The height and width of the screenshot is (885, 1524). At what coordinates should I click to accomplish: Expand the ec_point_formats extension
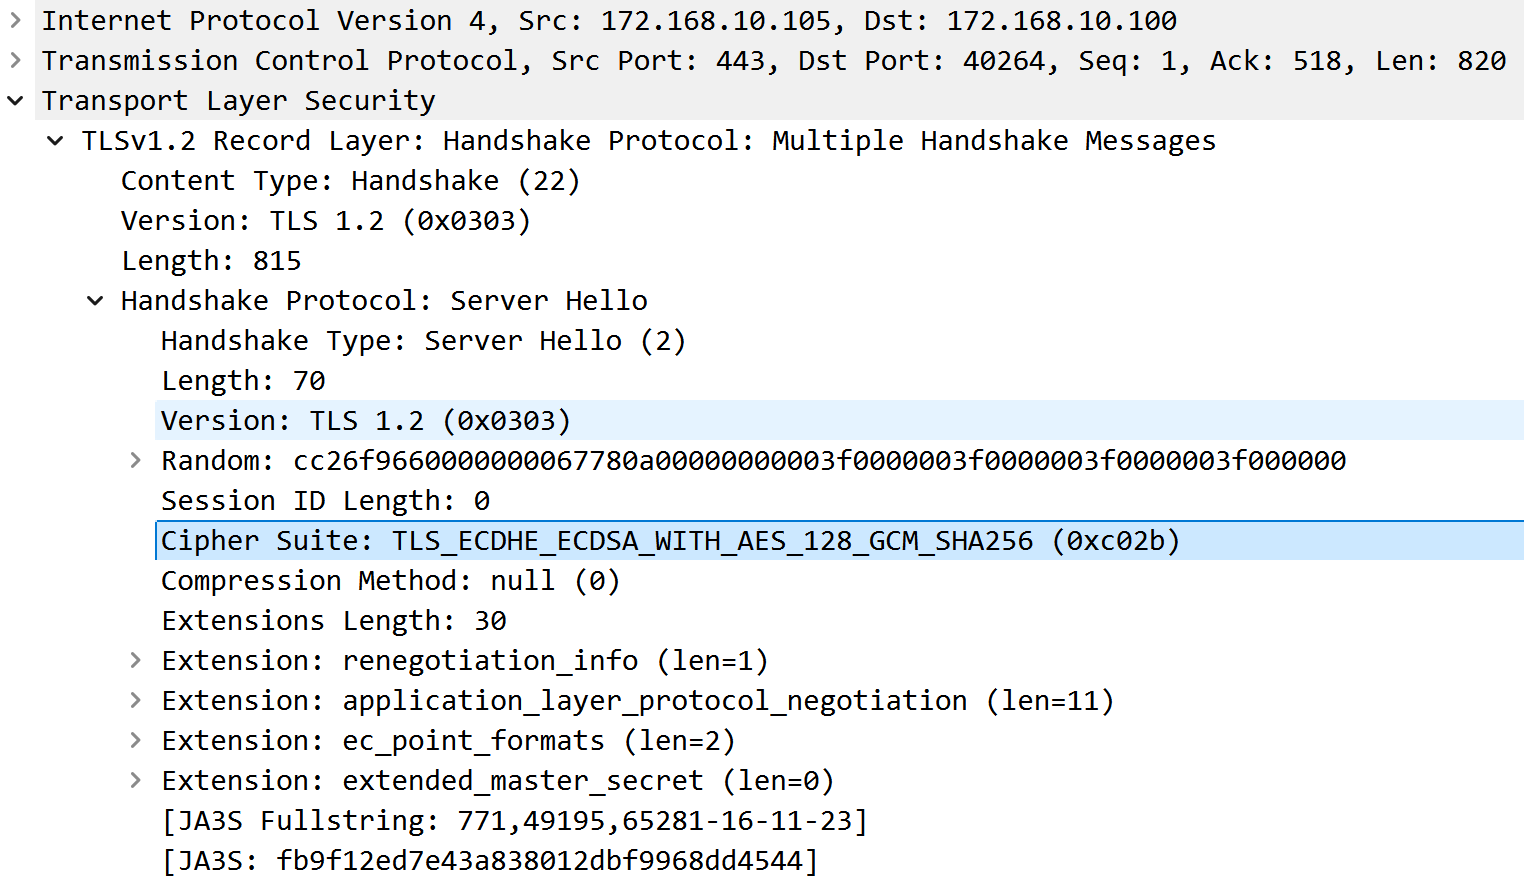pos(135,740)
